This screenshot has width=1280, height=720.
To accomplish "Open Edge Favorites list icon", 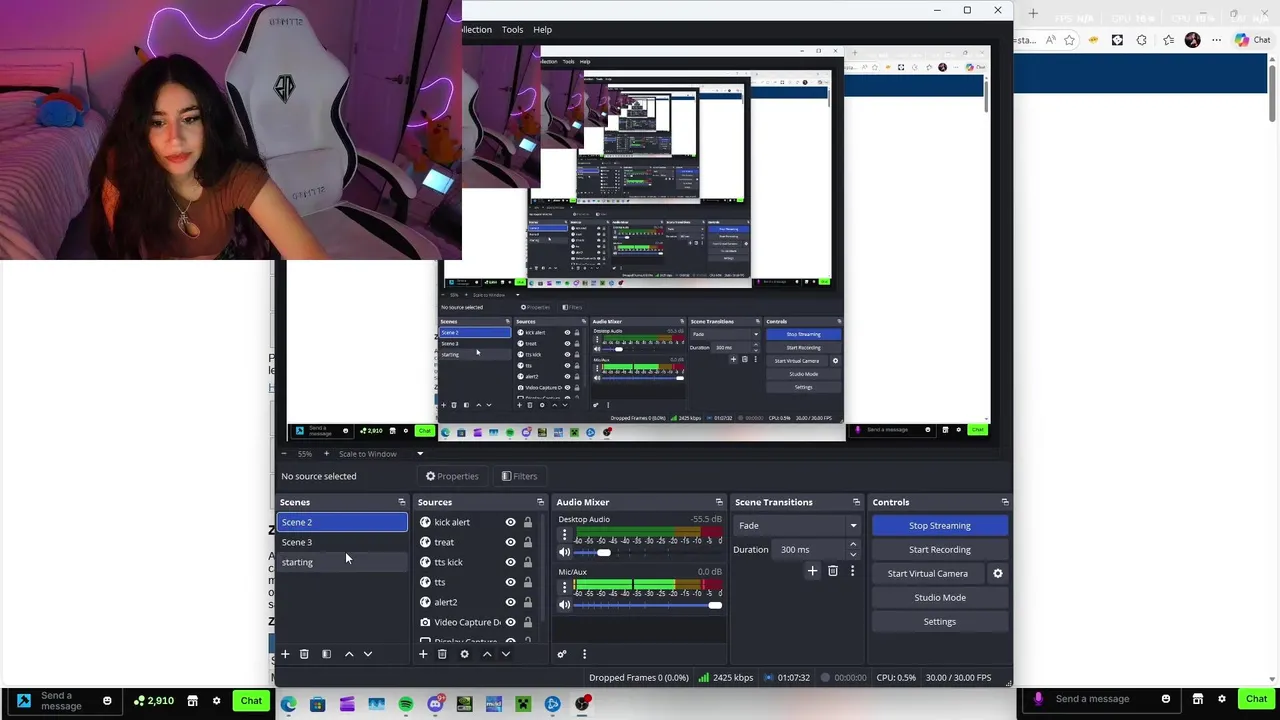I will click(1168, 40).
